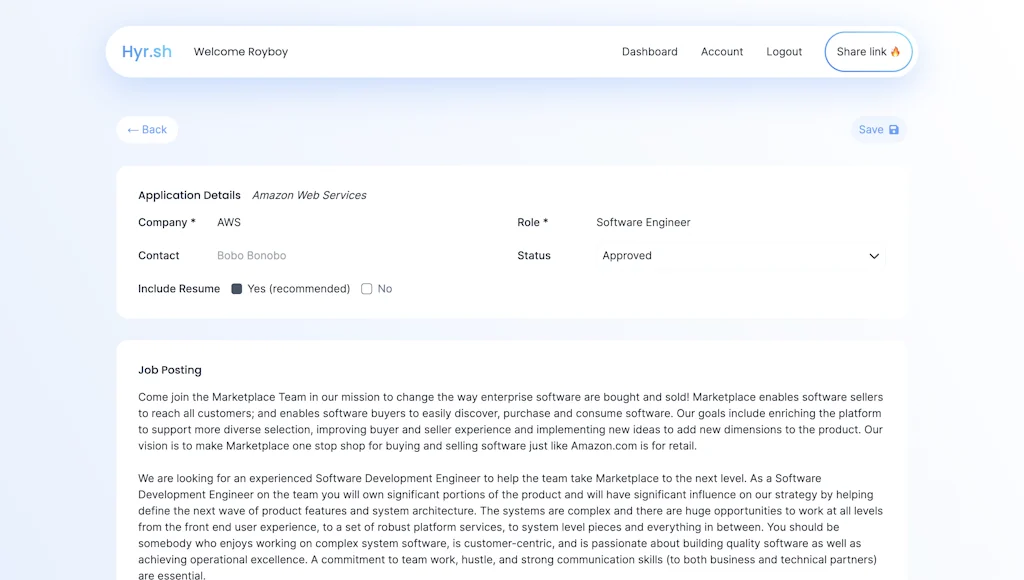Click the second Job Posting paragraph

click(510, 527)
